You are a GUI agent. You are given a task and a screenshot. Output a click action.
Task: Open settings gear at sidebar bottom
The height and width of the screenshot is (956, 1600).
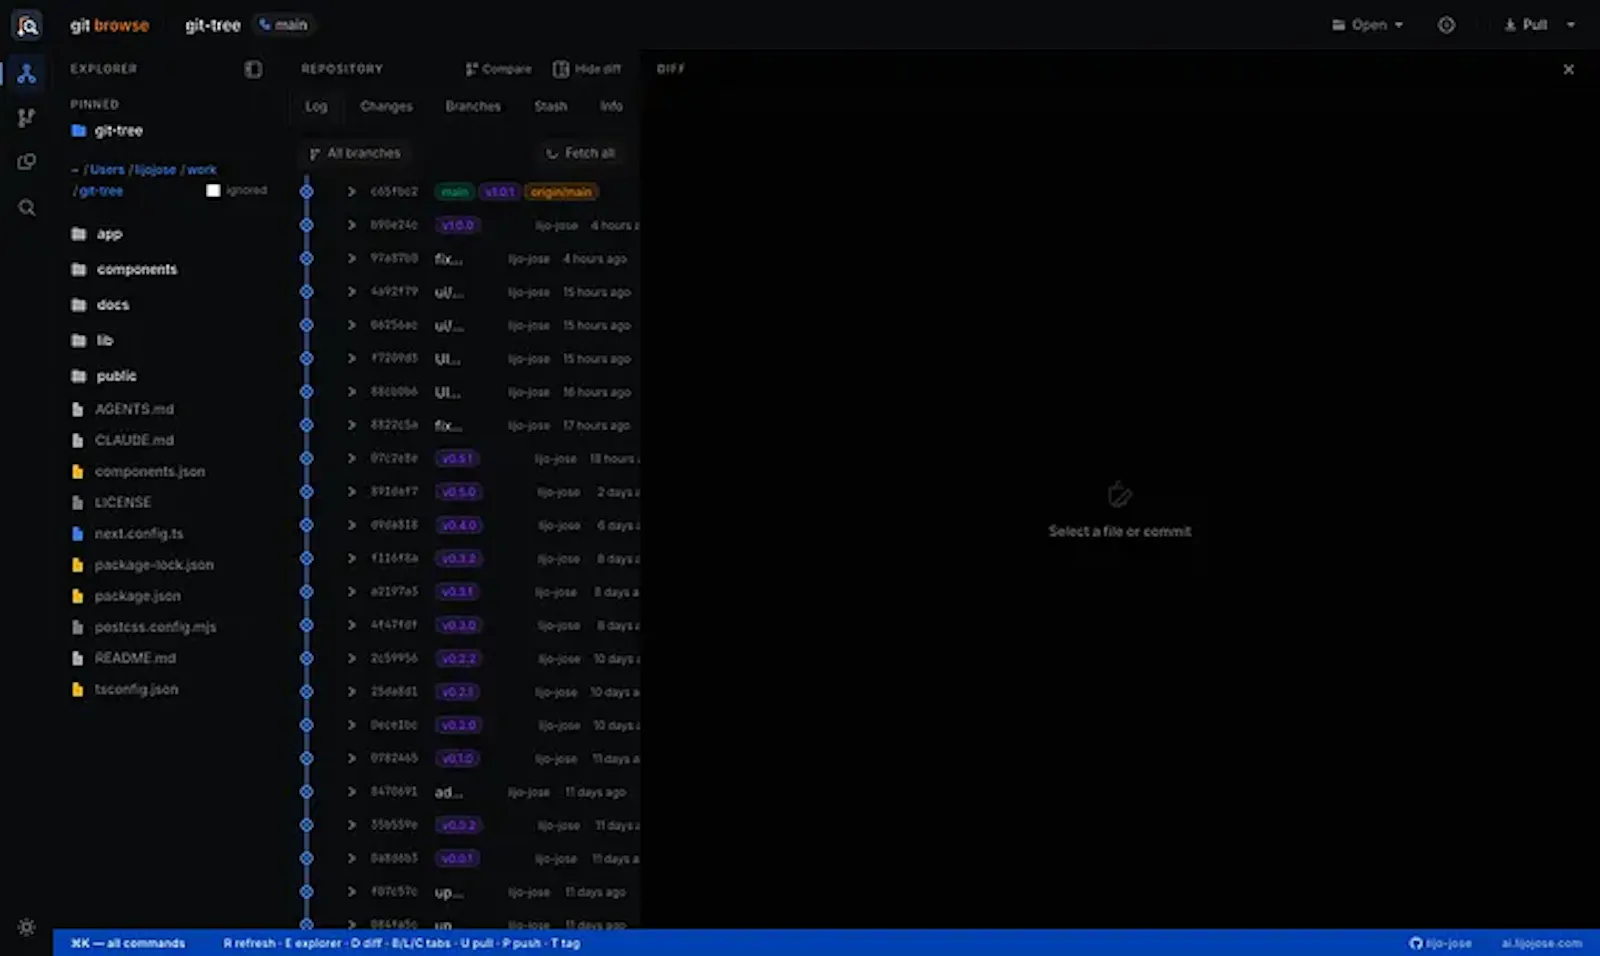click(x=27, y=927)
